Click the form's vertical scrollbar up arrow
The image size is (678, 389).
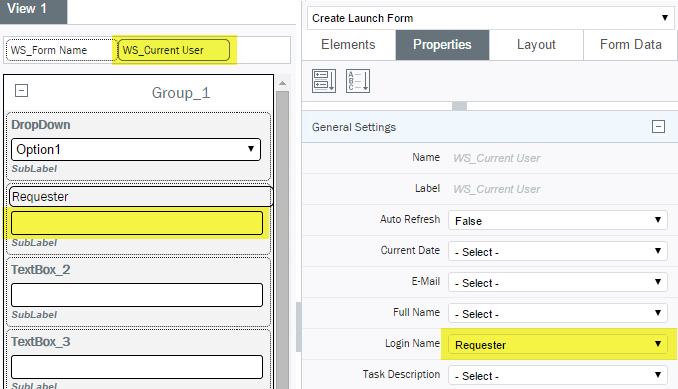(x=282, y=83)
